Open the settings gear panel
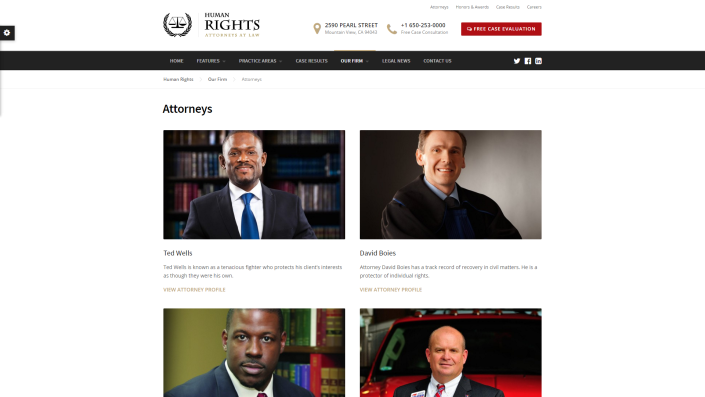The width and height of the screenshot is (705, 397). click(x=7, y=33)
